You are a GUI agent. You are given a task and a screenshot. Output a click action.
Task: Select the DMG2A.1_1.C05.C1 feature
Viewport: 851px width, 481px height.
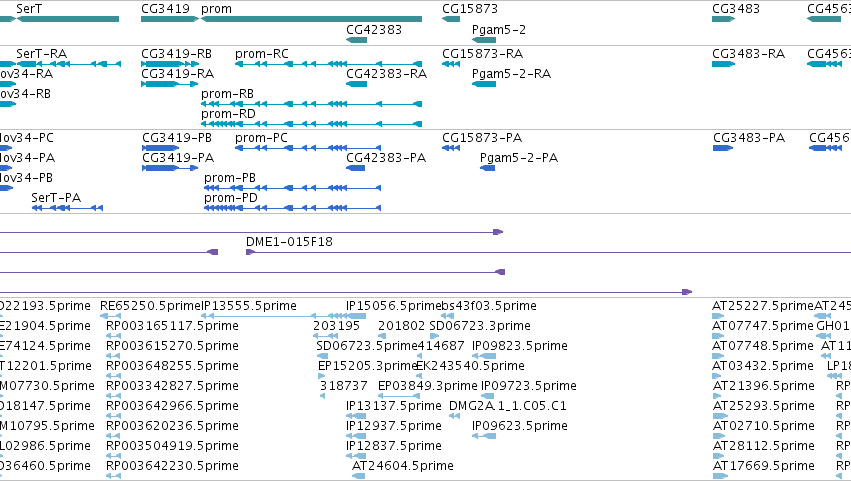[x=454, y=416]
